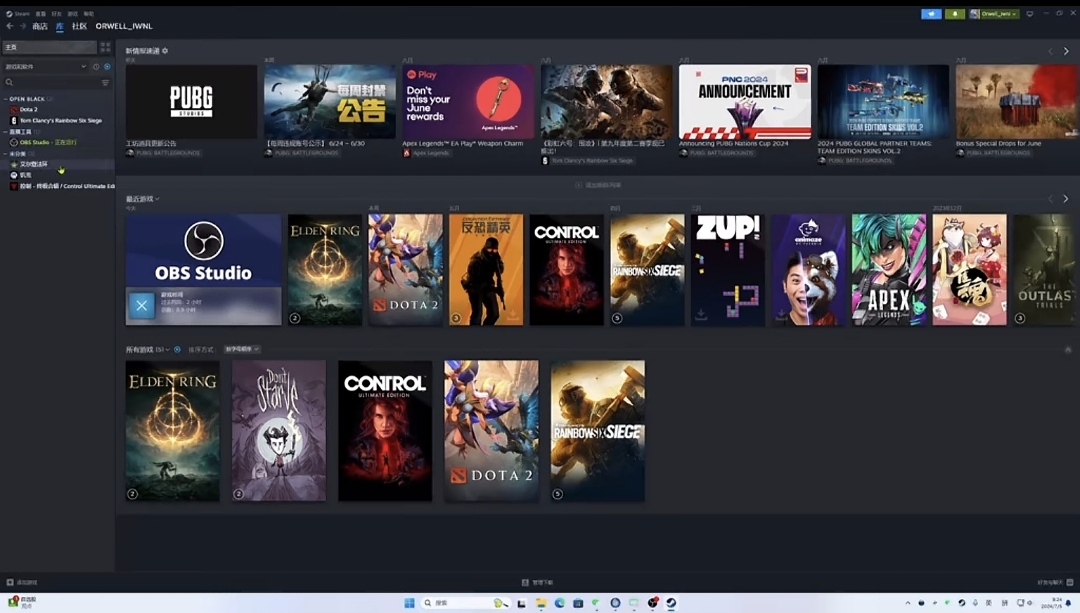1080x613 pixels.
Task: Switch to Big Picture mode via monitor icon
Action: 1030,14
